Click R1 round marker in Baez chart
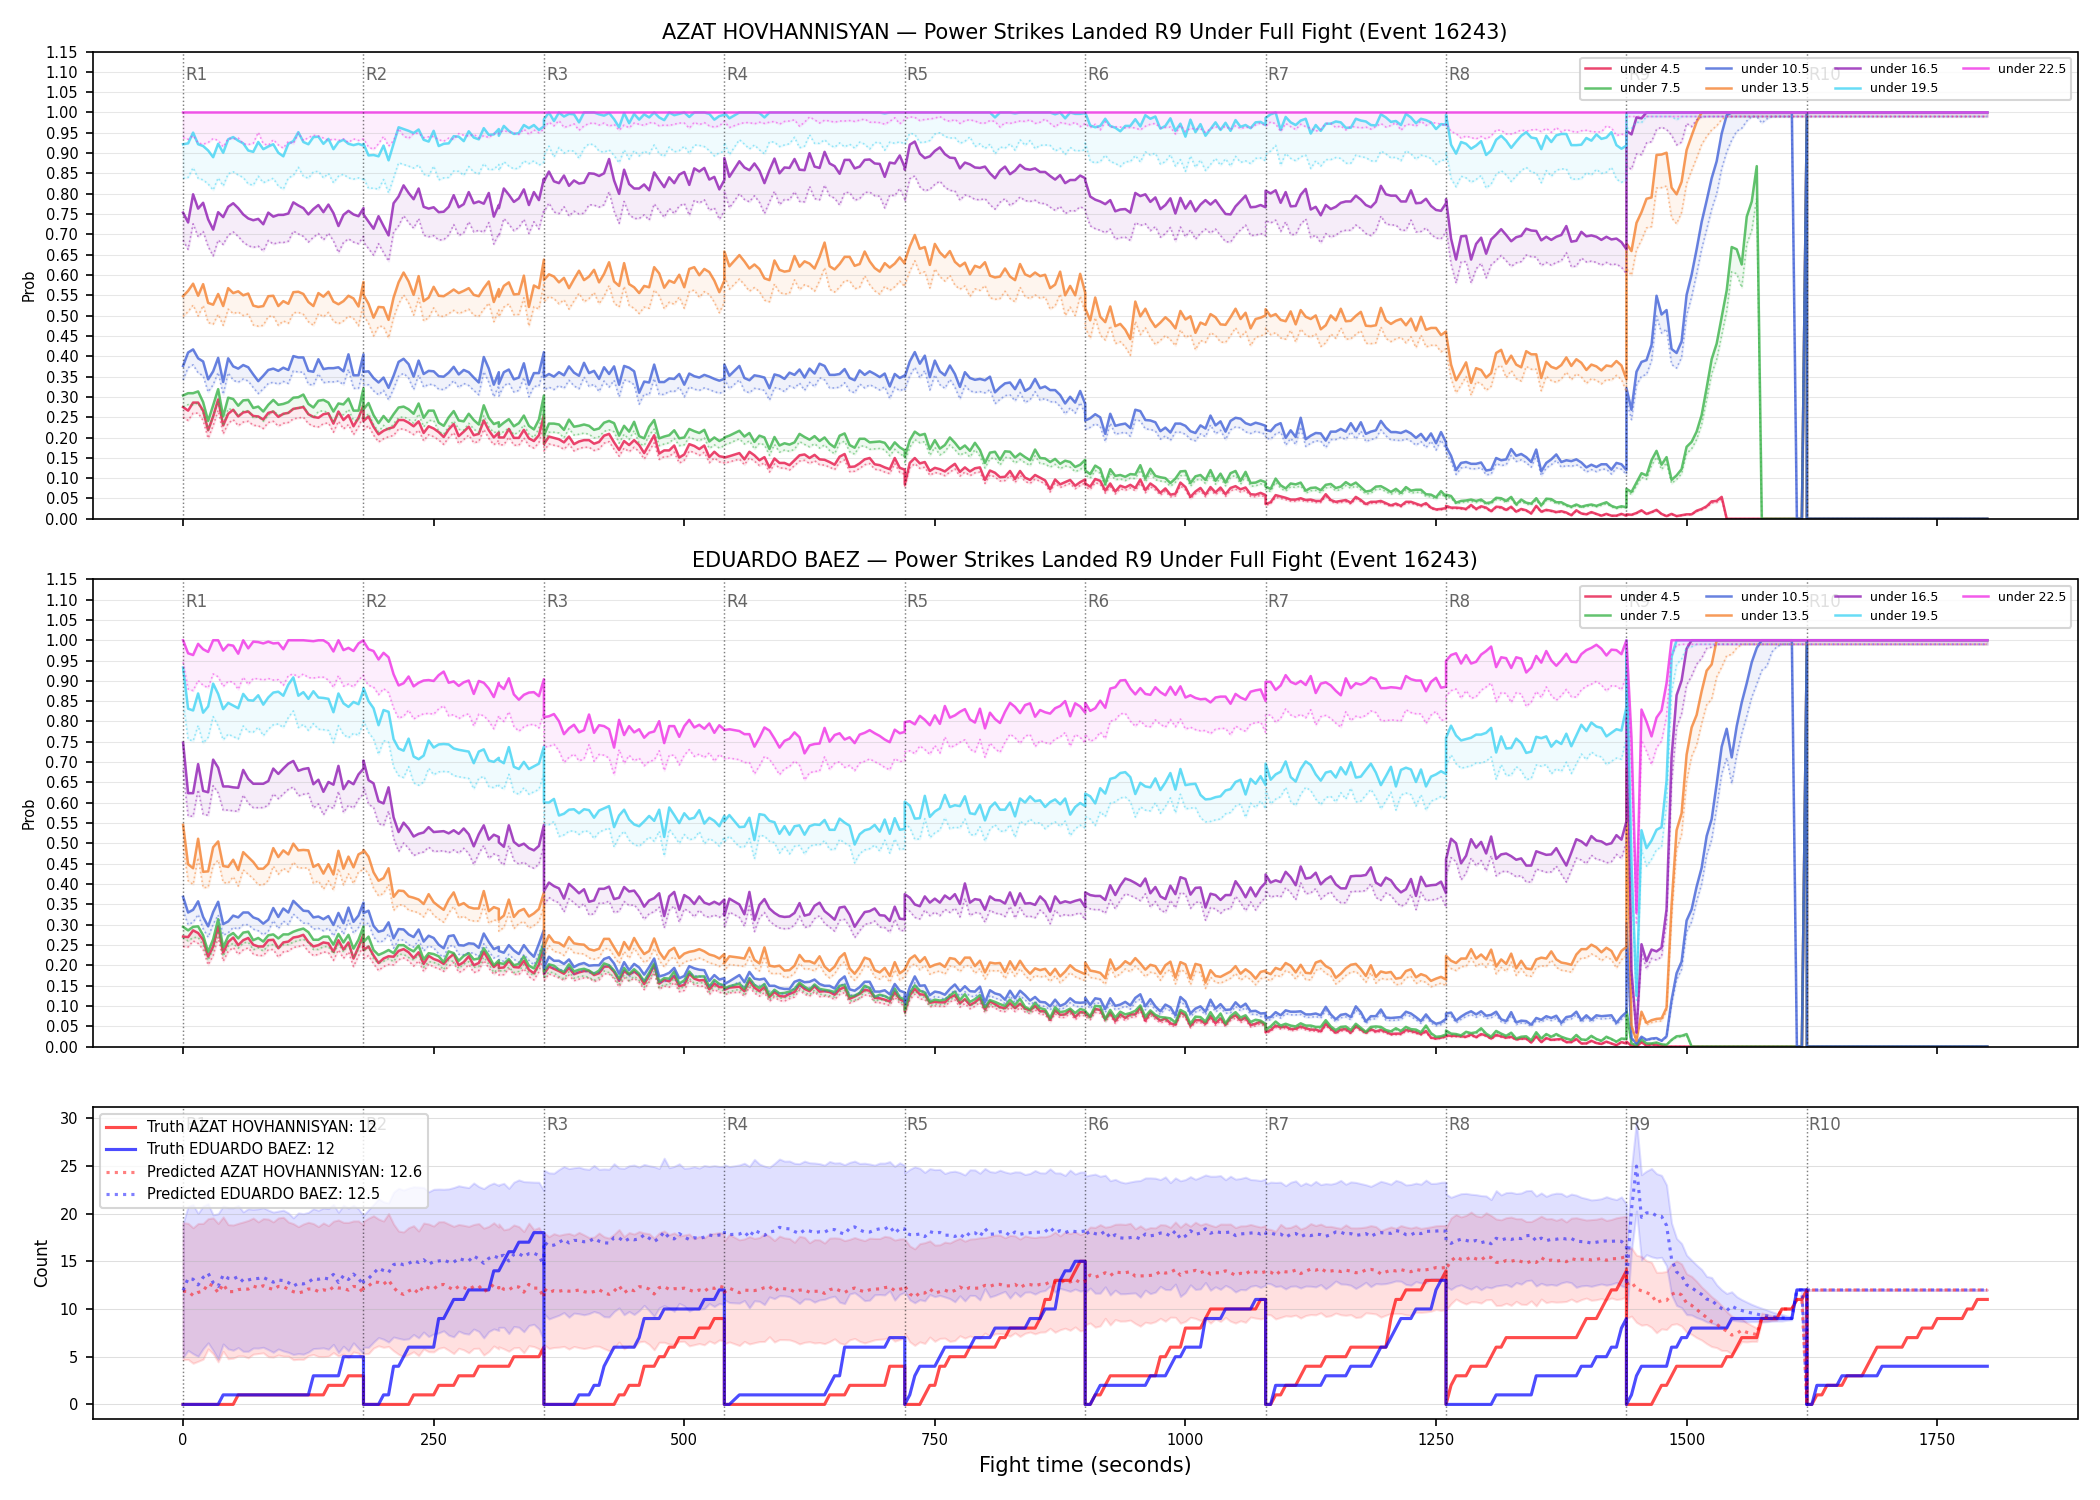The image size is (2100, 1500). pos(196,601)
